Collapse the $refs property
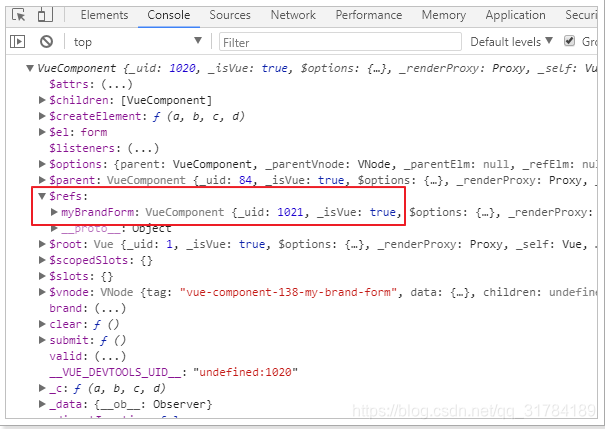 [x=42, y=196]
